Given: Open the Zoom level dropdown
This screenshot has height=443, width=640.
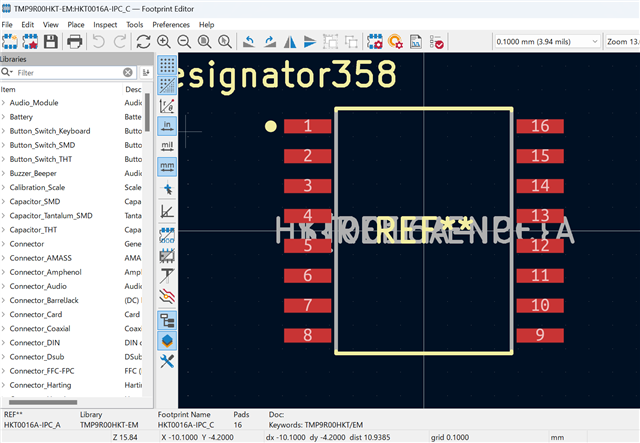Looking at the screenshot, I should (x=622, y=42).
